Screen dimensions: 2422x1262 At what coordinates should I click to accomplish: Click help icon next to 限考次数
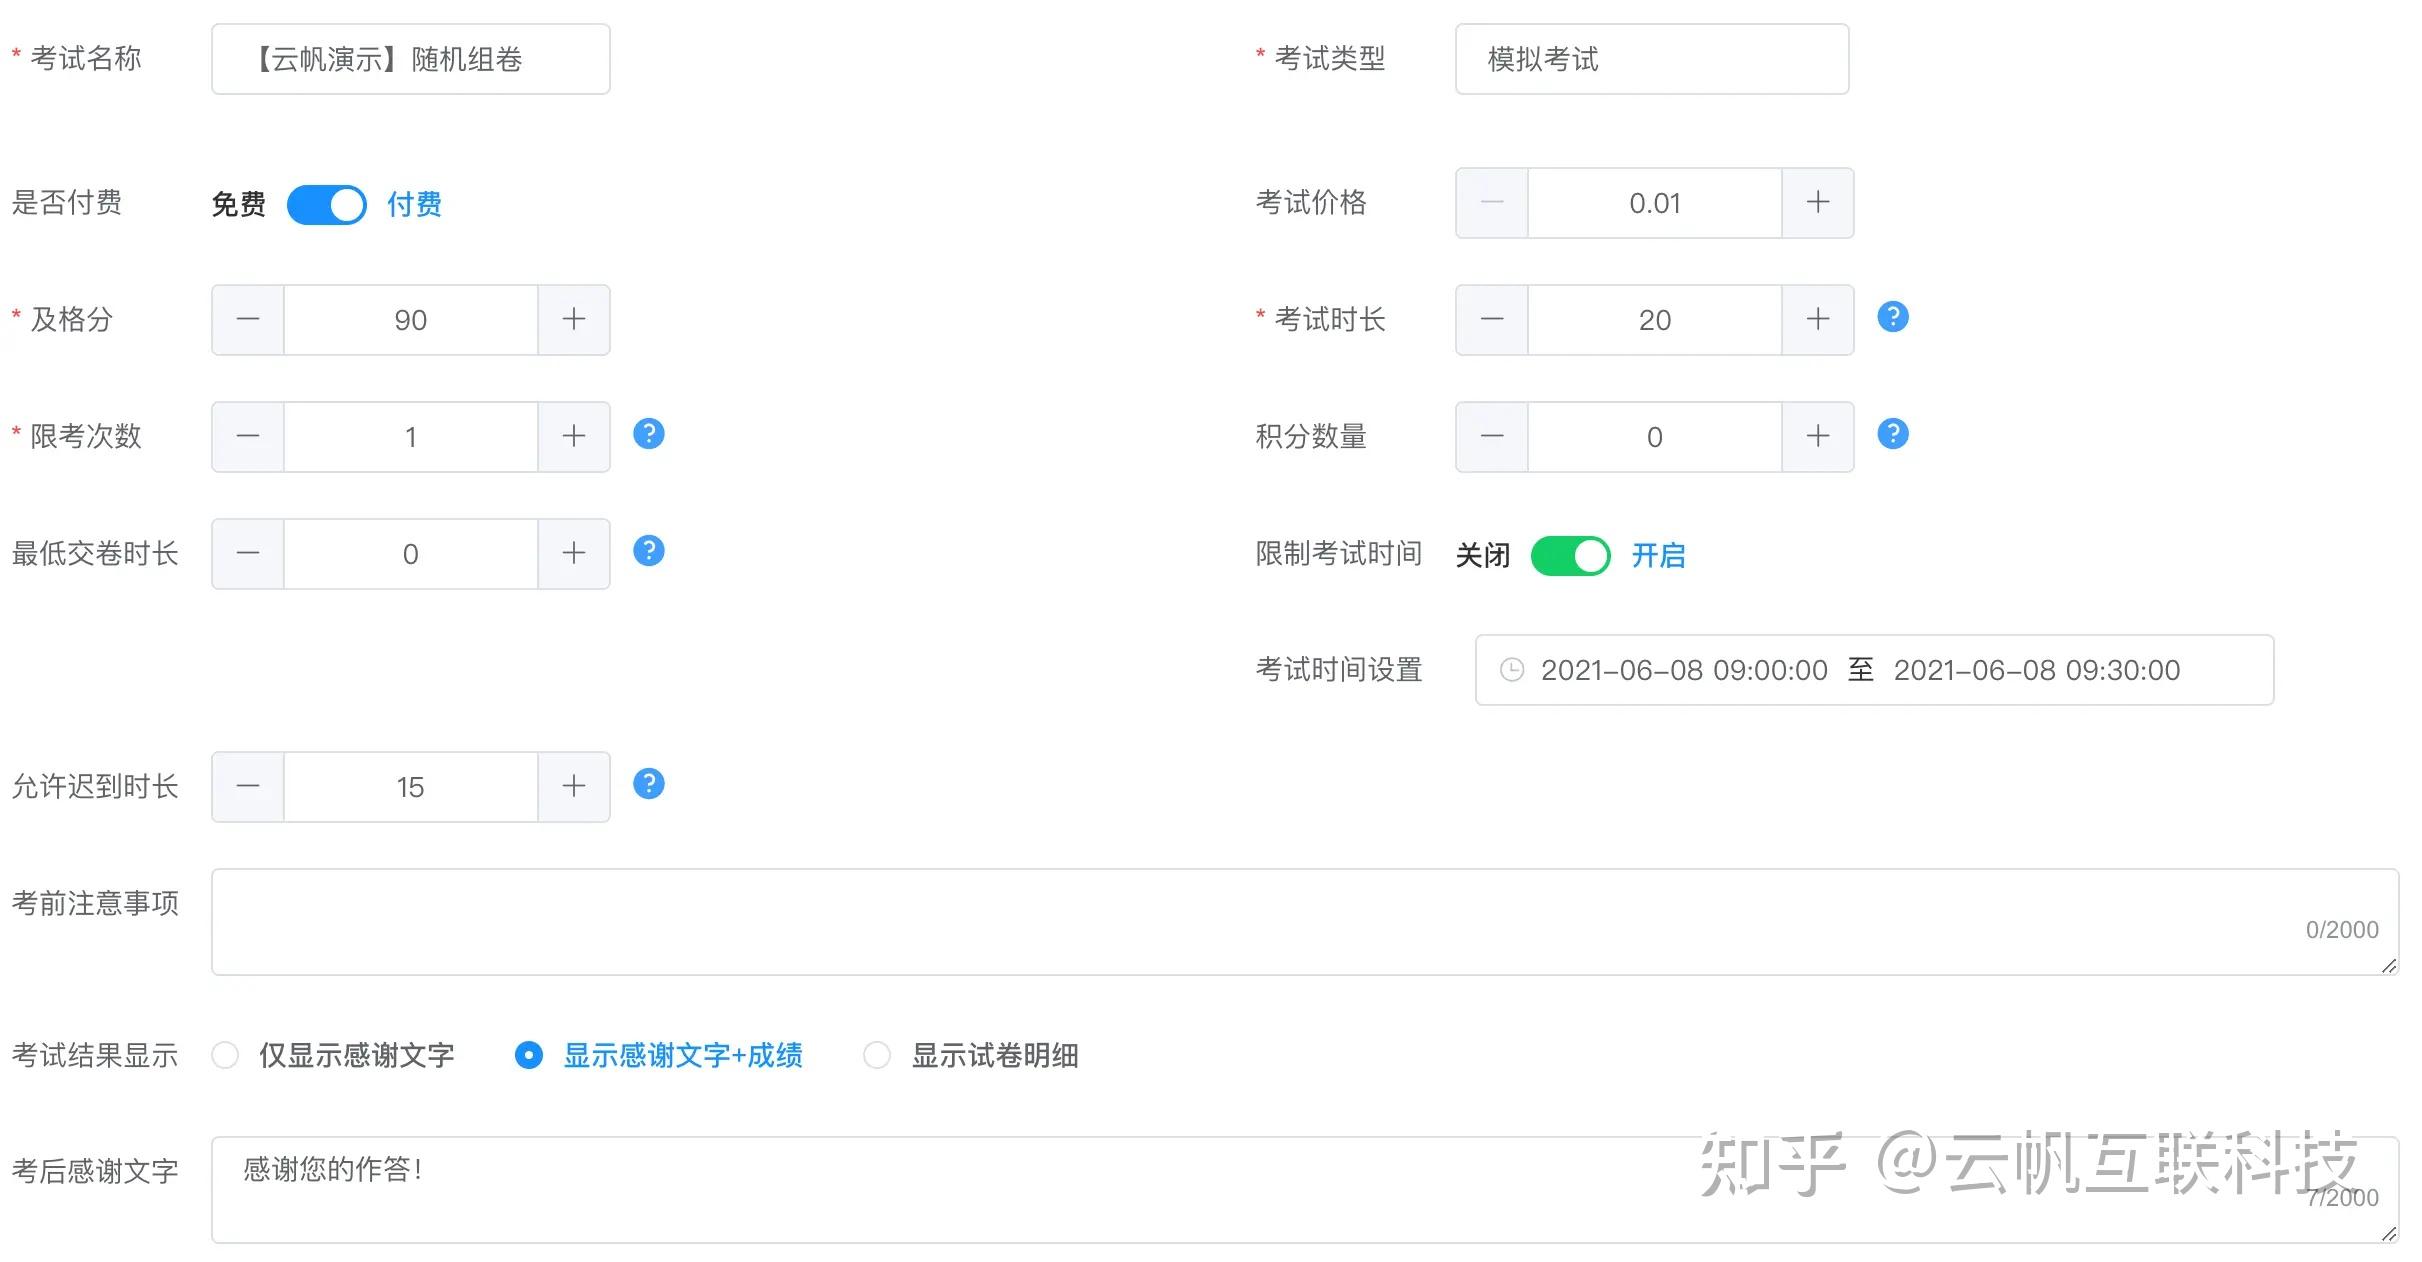648,434
